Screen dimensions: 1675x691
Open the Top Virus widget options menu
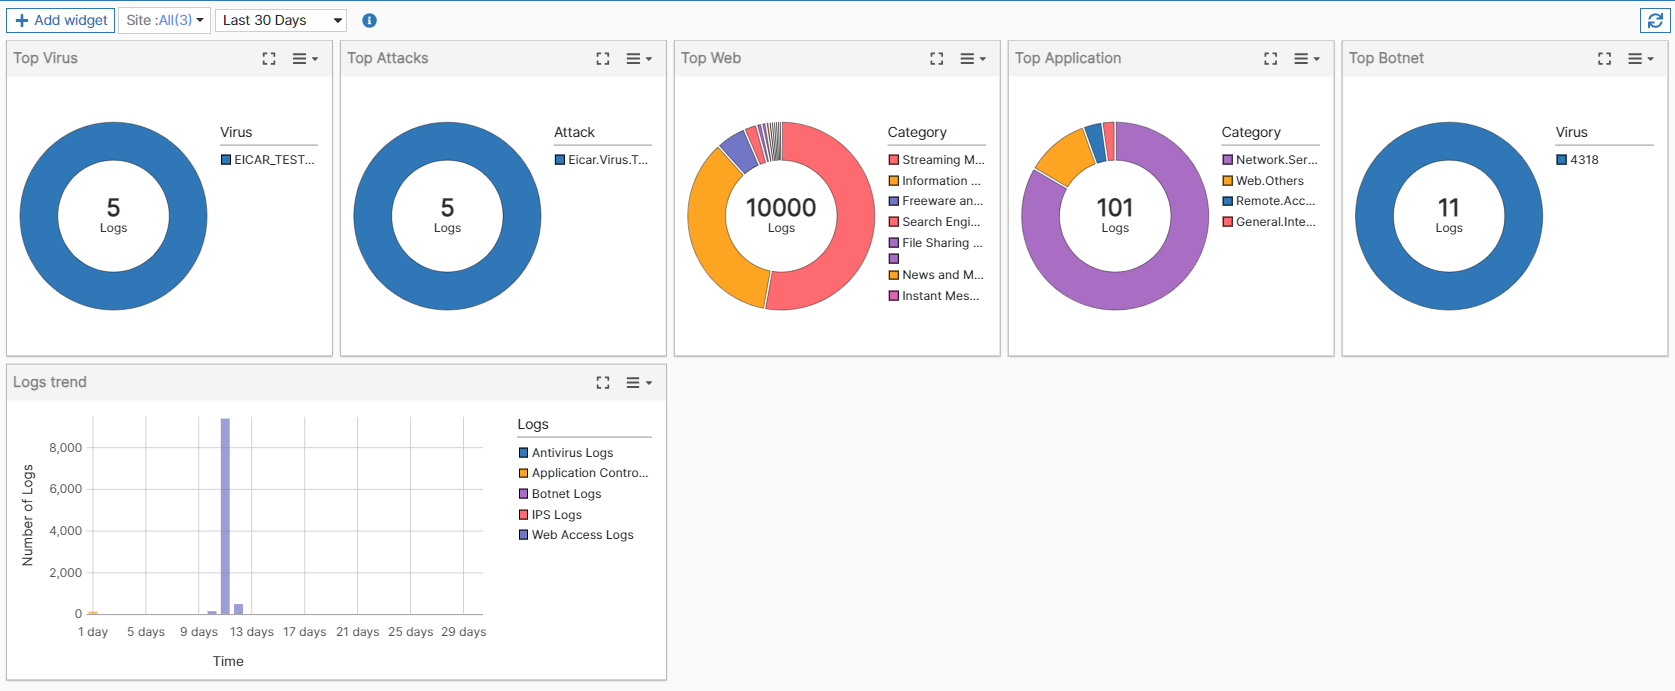coord(305,59)
